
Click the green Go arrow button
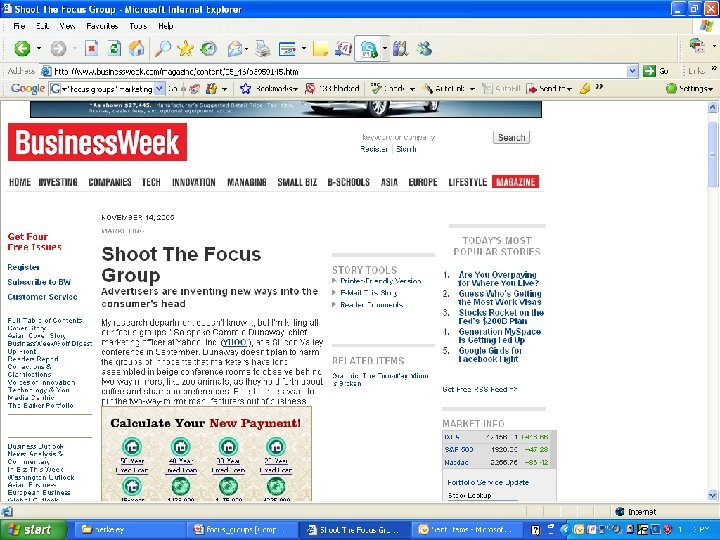[649, 71]
